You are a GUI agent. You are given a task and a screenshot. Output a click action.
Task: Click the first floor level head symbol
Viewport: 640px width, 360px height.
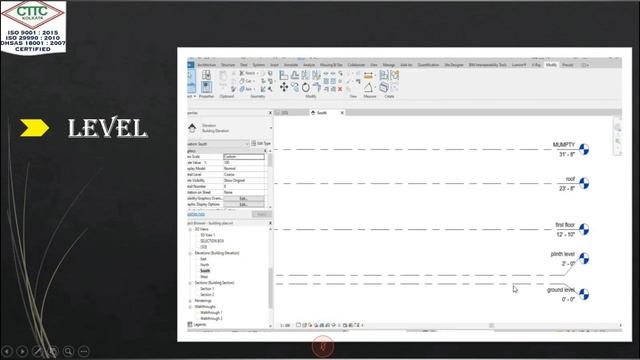(x=584, y=229)
